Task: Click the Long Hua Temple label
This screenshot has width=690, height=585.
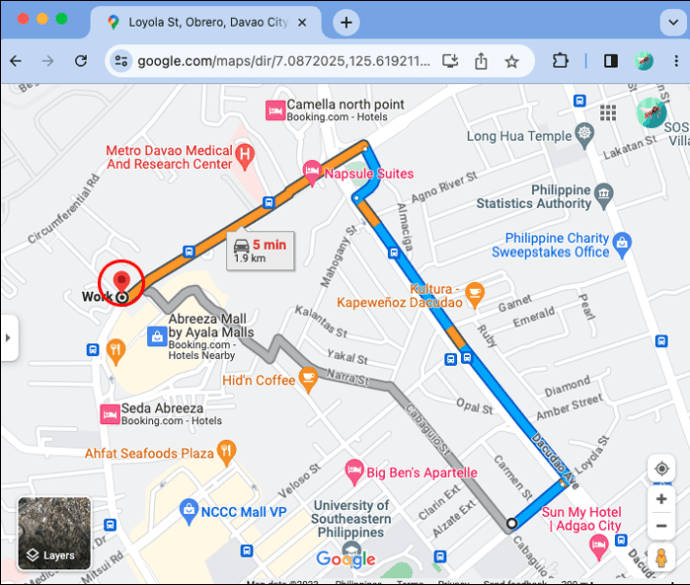Action: pos(519,136)
